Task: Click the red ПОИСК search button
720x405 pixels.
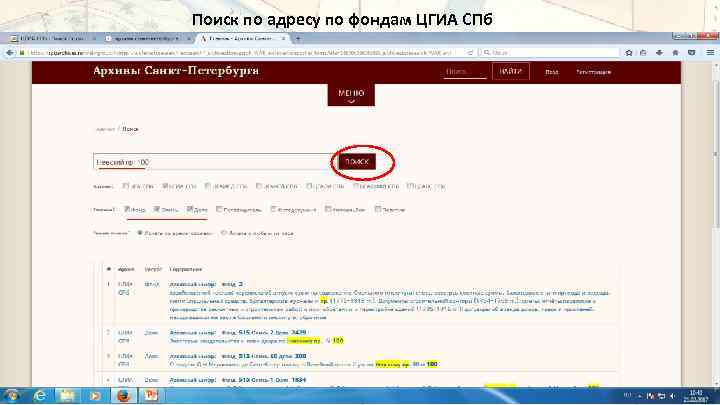Action: click(357, 162)
